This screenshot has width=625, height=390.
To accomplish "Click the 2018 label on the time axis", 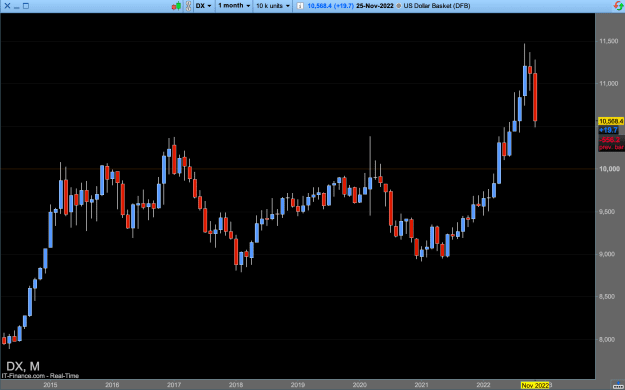I will [236, 385].
